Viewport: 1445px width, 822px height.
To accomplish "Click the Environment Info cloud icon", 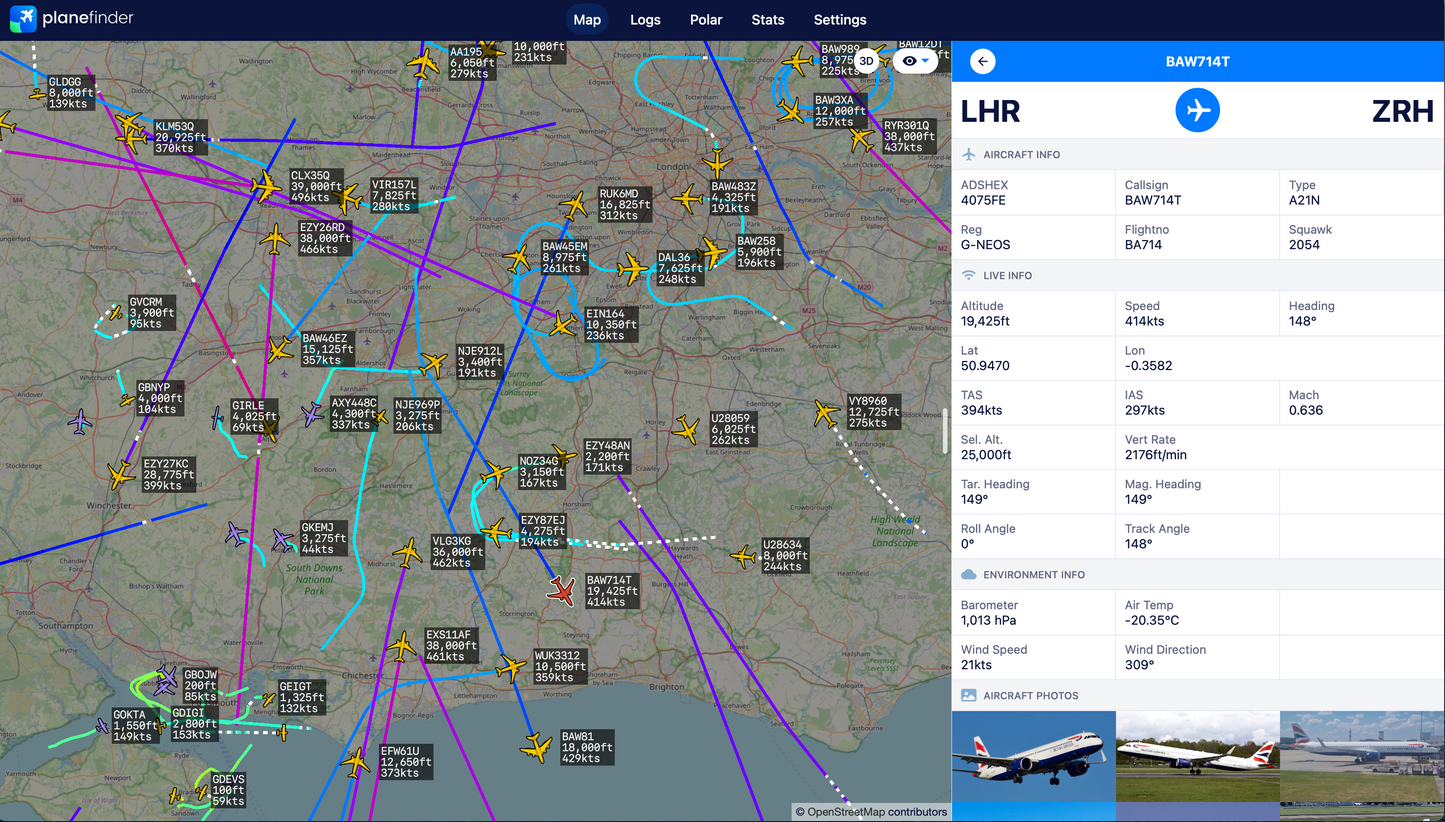I will 968,574.
